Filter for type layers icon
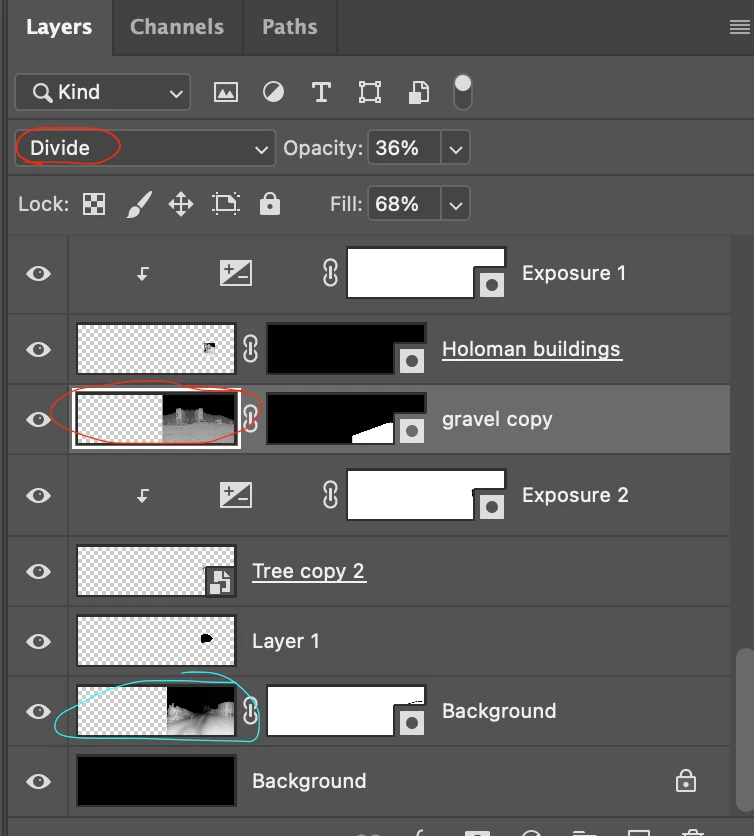Screen dimensions: 754x836 [321, 92]
